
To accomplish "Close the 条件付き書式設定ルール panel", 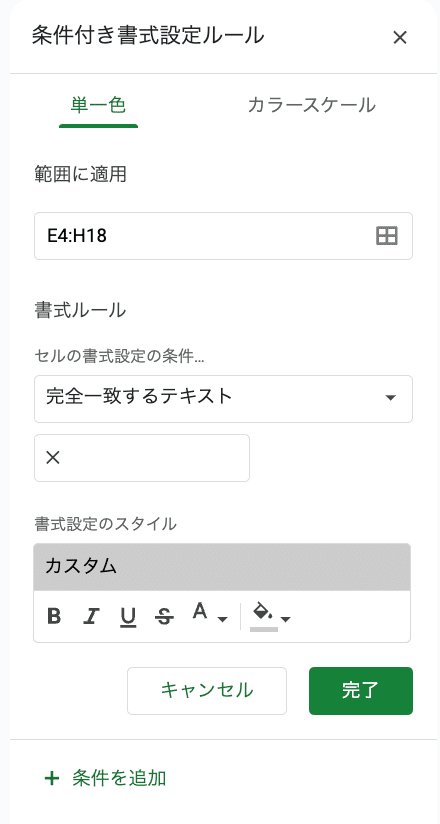I will (400, 37).
